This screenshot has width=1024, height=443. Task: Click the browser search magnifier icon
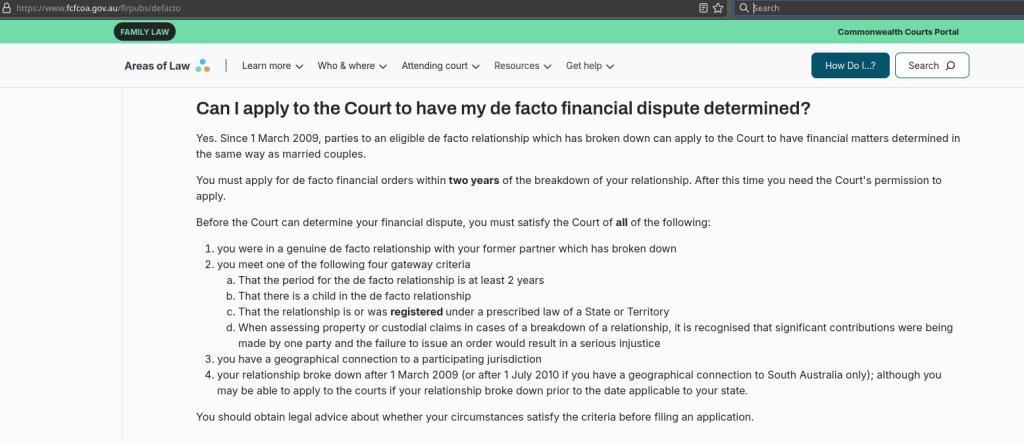pyautogui.click(x=743, y=8)
